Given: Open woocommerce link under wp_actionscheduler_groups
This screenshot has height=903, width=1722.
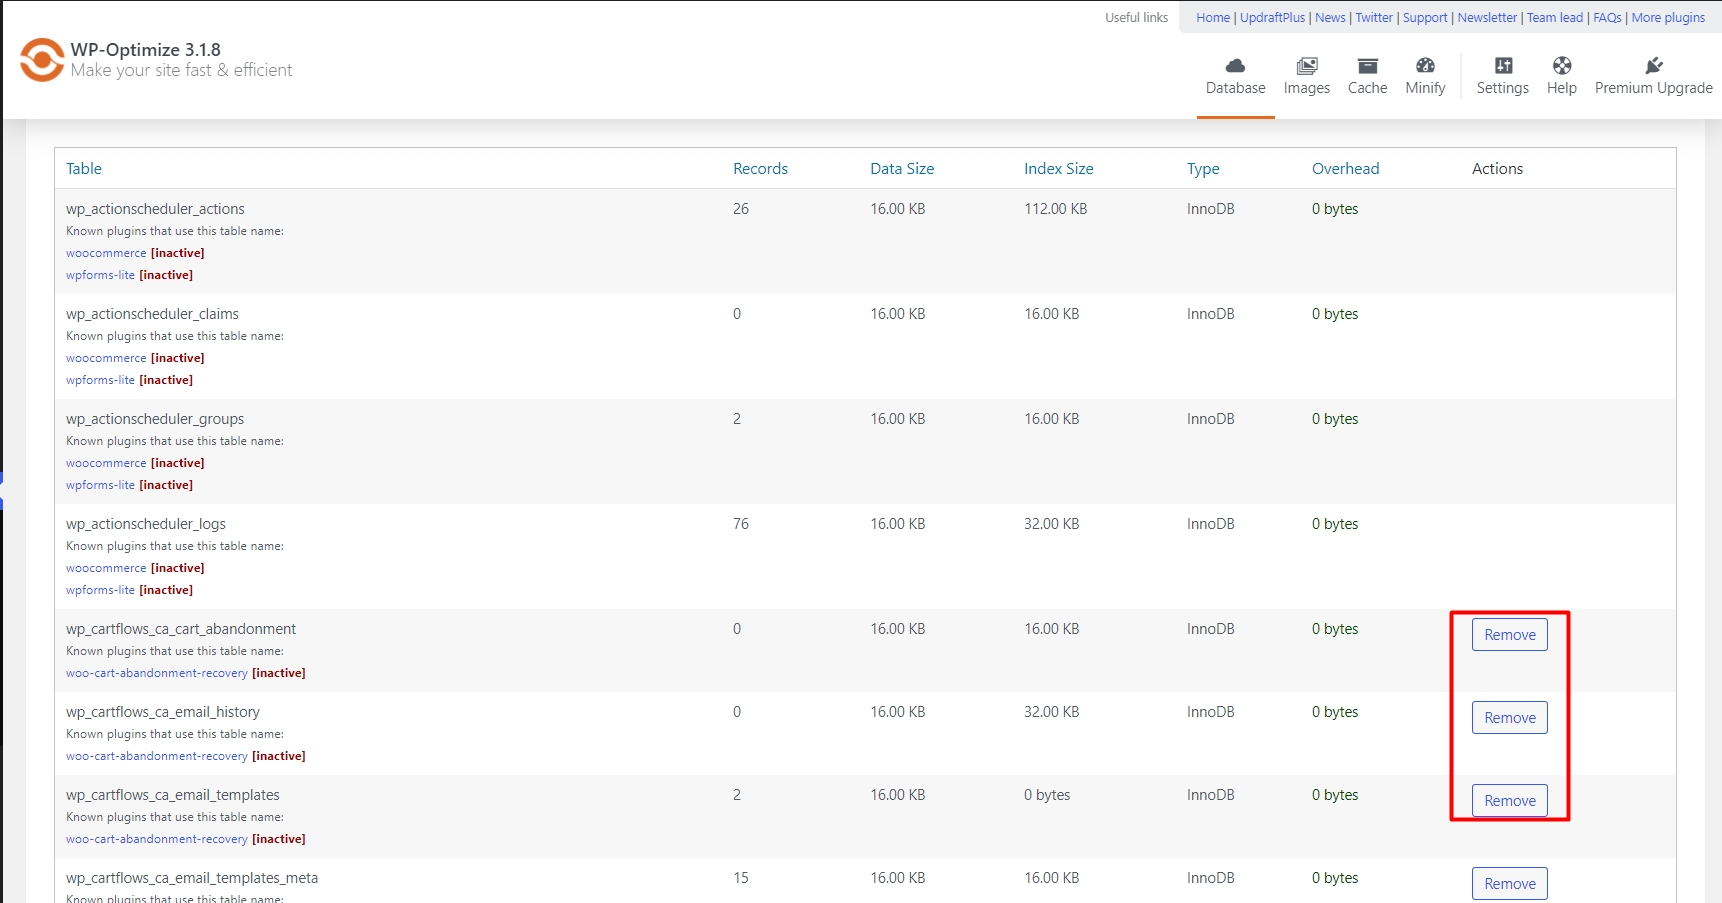Looking at the screenshot, I should (106, 463).
